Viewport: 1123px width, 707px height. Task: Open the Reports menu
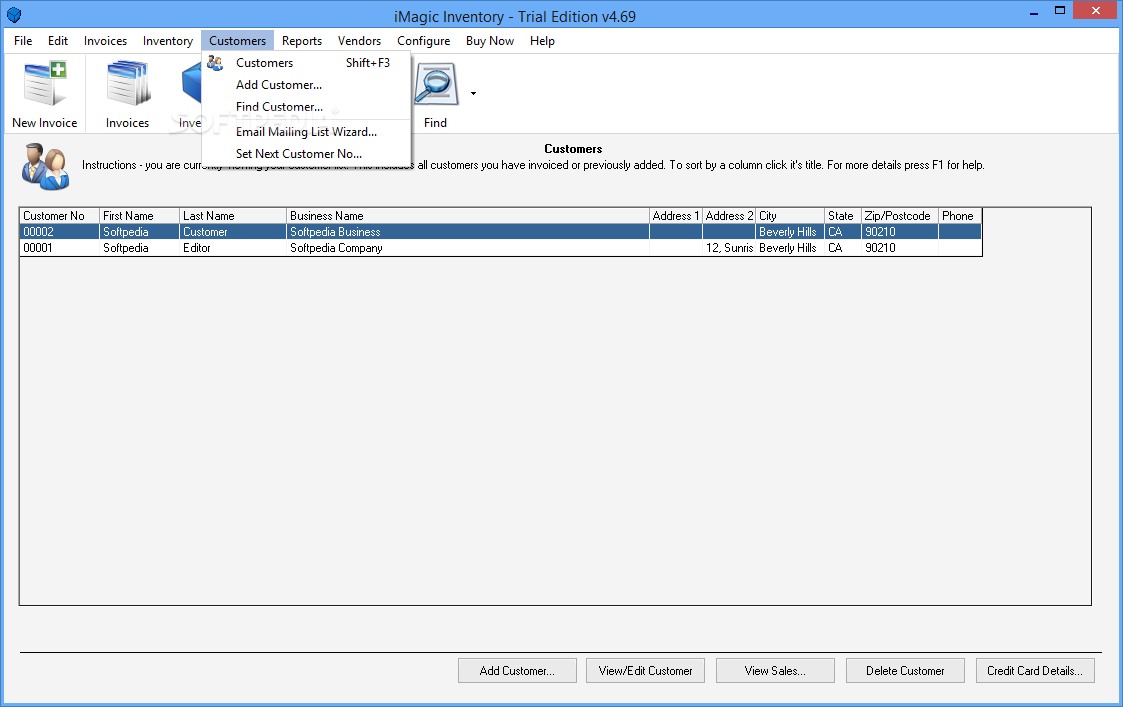coord(302,41)
